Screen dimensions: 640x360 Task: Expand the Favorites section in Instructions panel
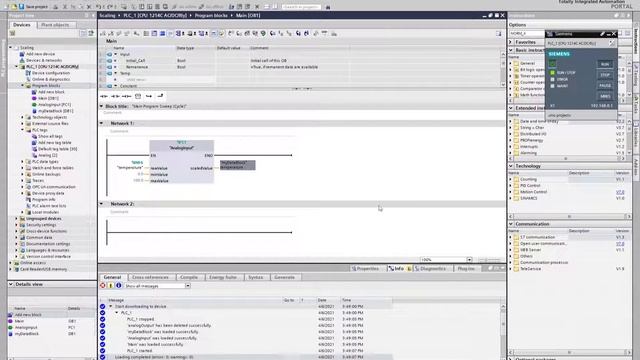click(x=511, y=42)
